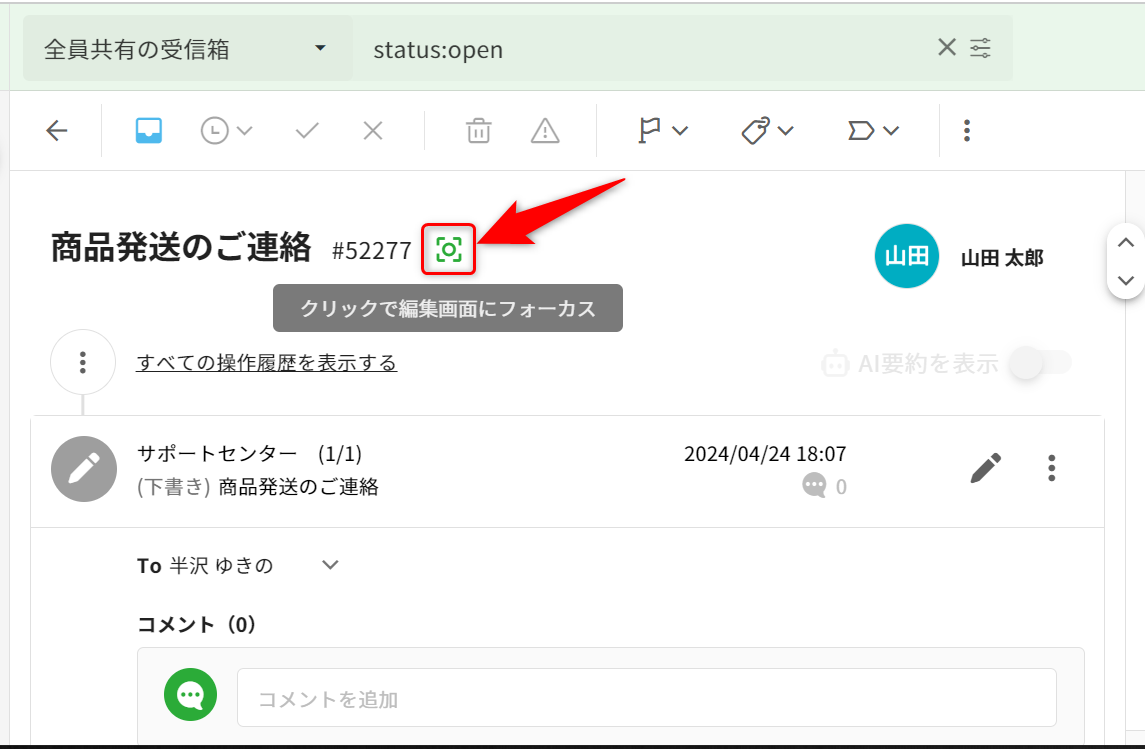This screenshot has width=1145, height=749.
Task: Clear the status:open search query
Action: (x=946, y=47)
